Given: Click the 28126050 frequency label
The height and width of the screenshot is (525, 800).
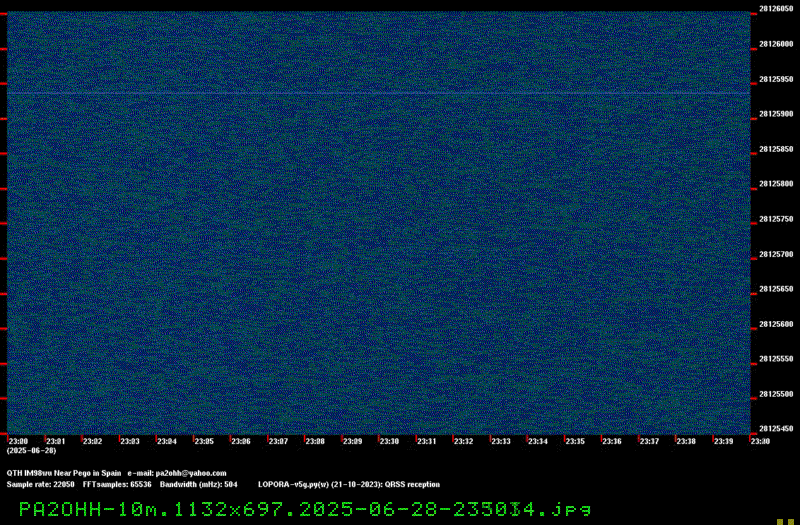Looking at the screenshot, I should coord(776,9).
